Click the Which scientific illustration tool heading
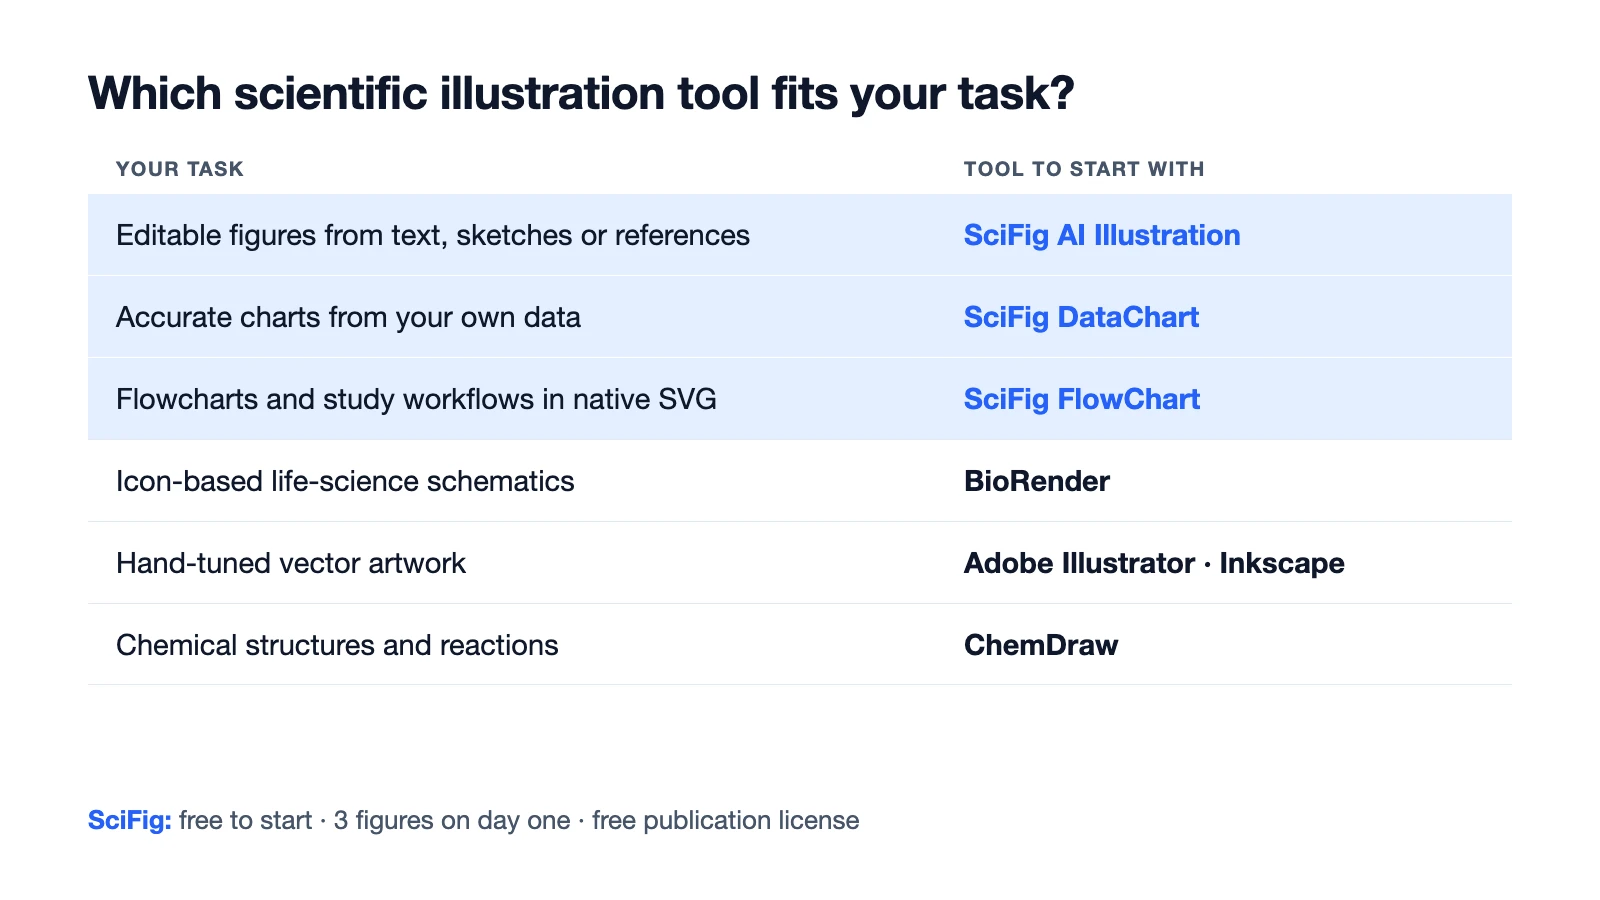 point(581,93)
